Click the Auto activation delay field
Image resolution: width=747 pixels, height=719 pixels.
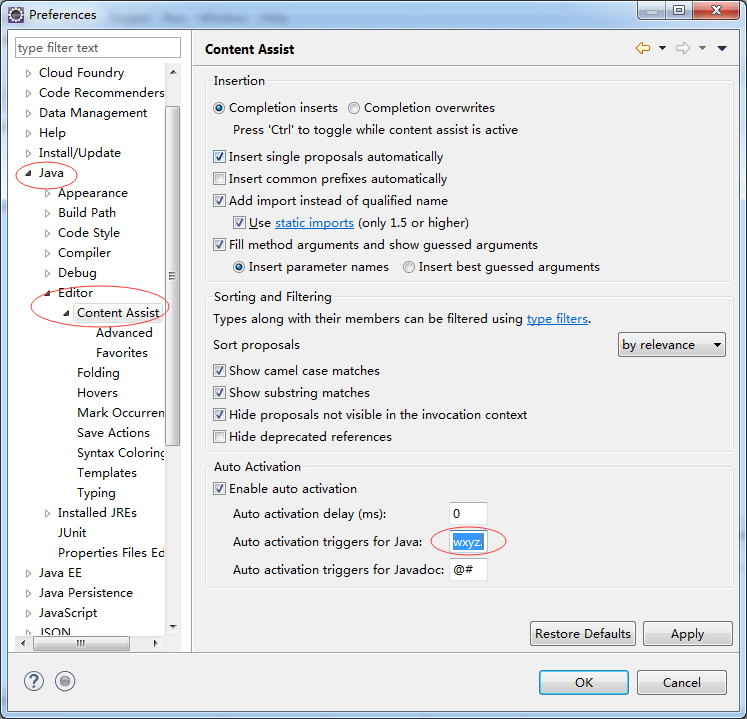click(468, 514)
